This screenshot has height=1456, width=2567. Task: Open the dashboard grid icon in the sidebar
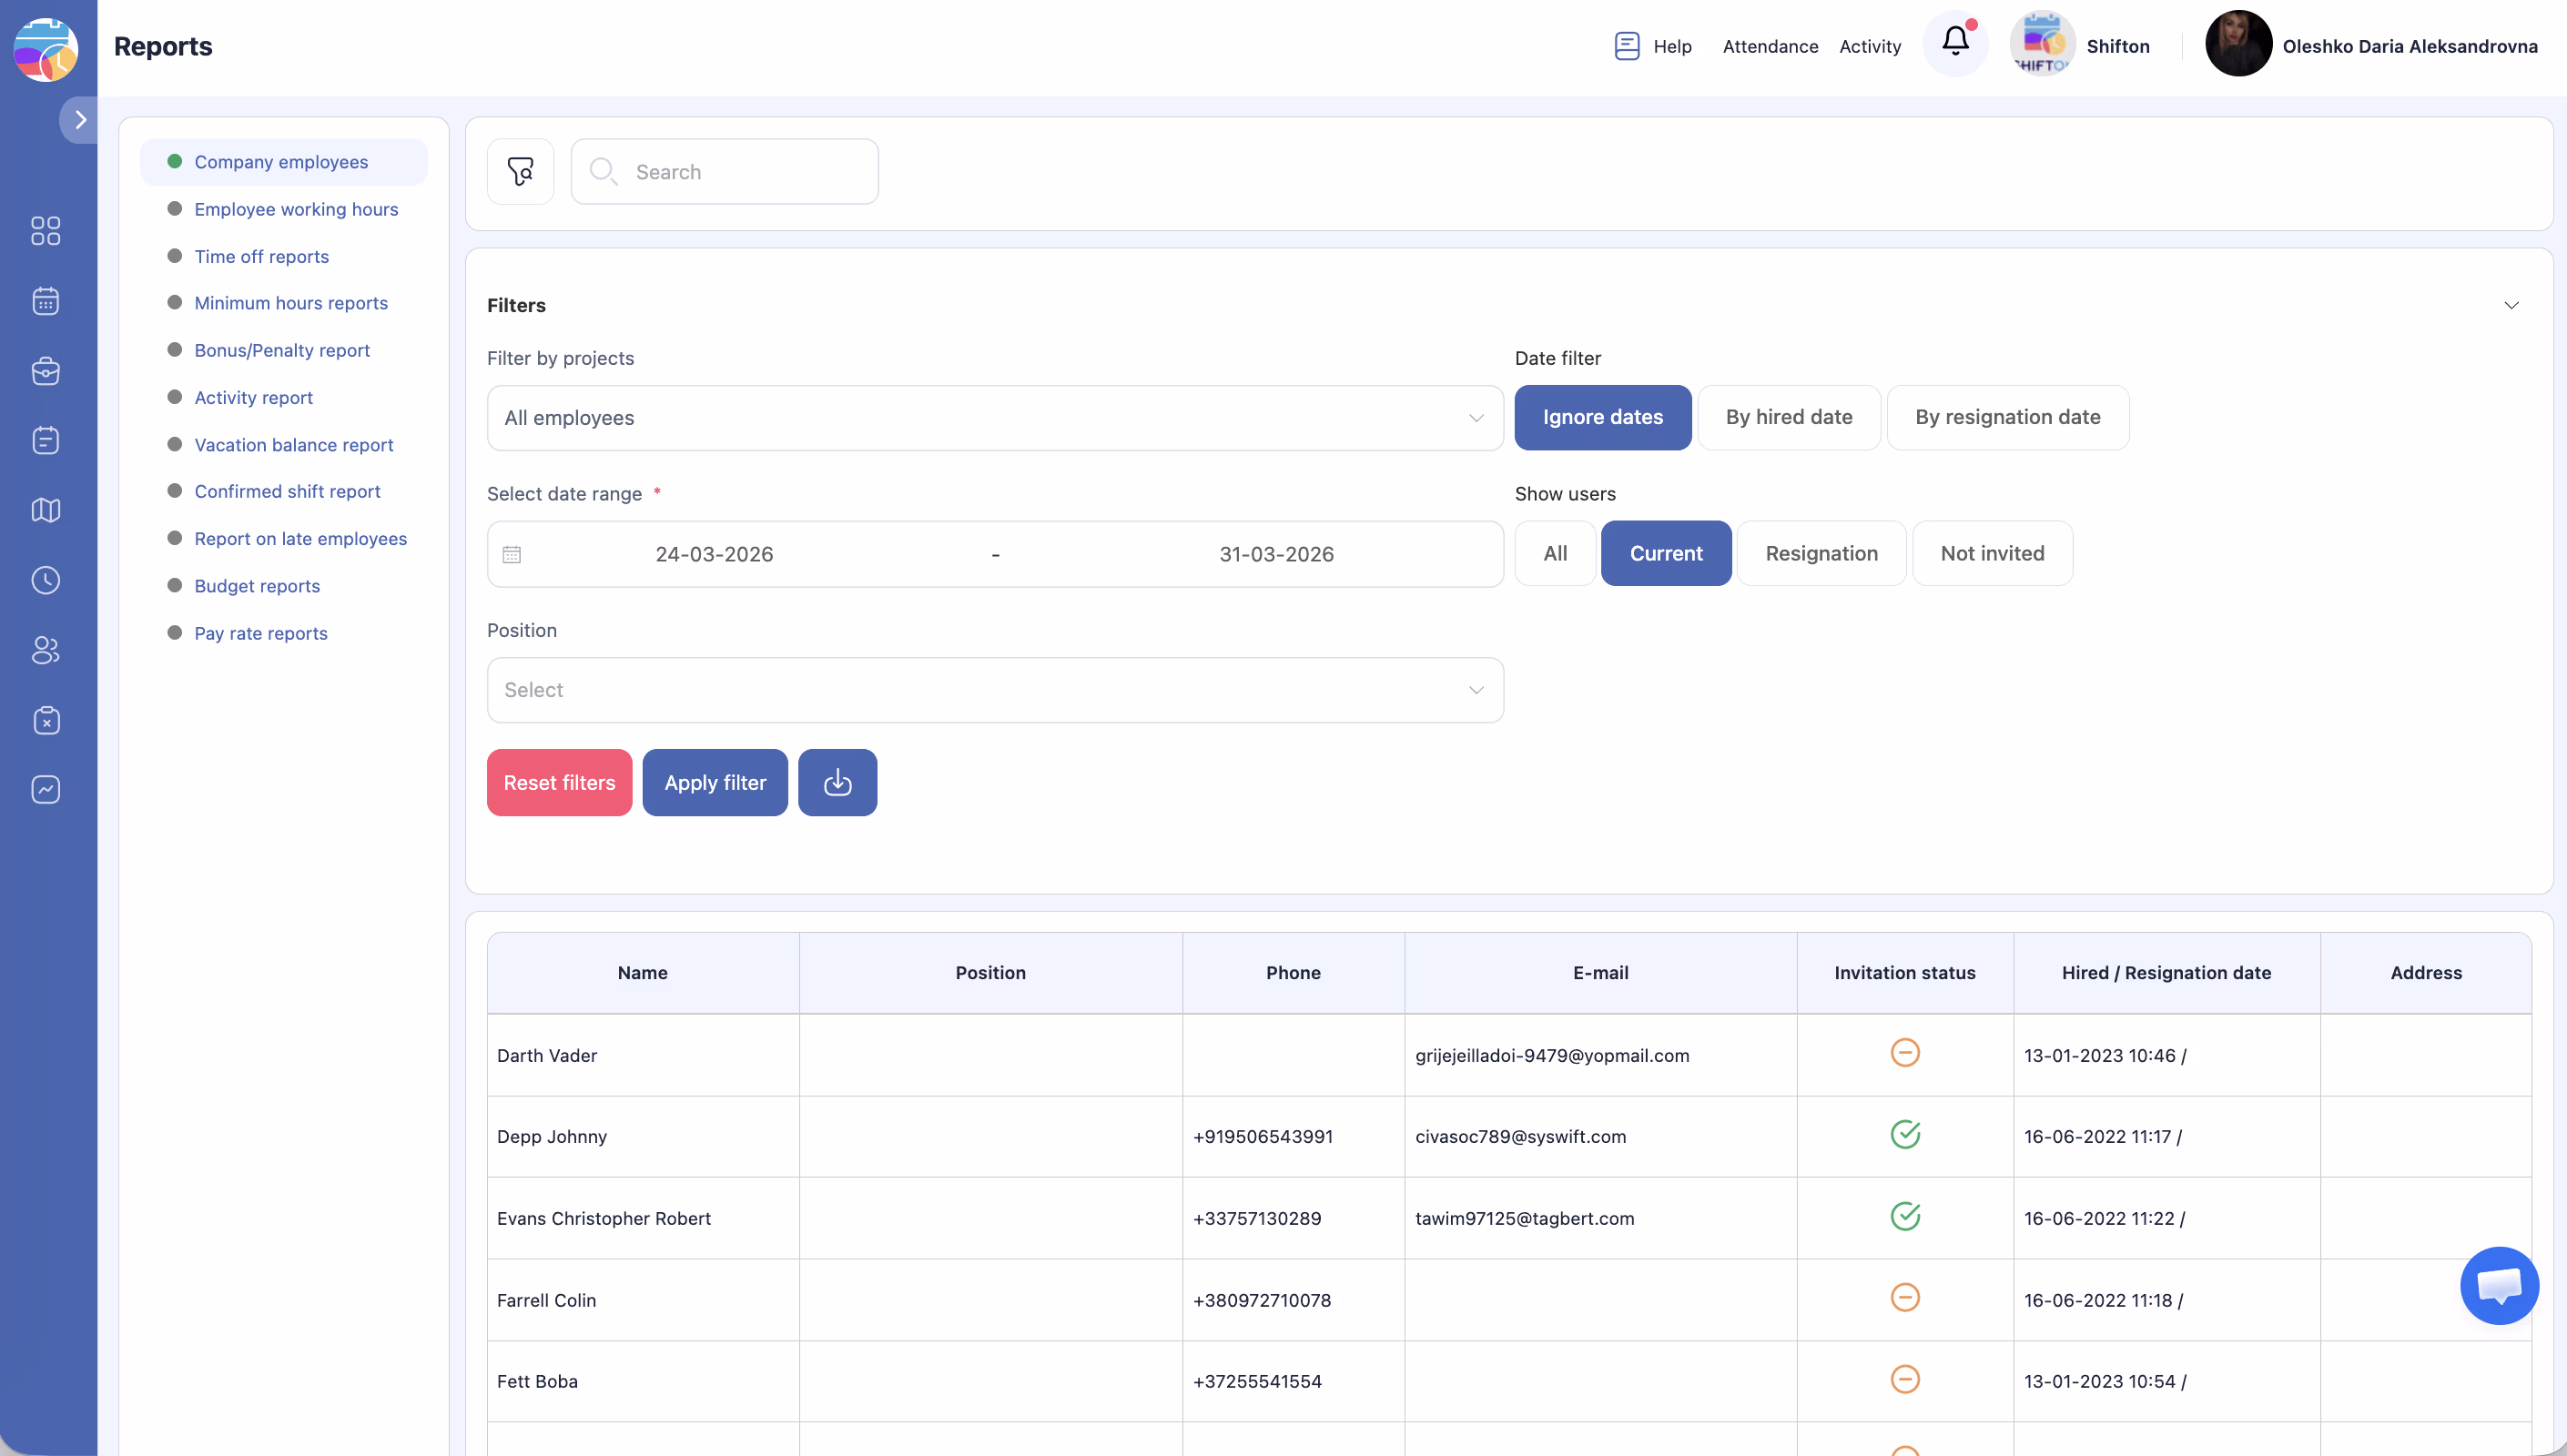(46, 231)
